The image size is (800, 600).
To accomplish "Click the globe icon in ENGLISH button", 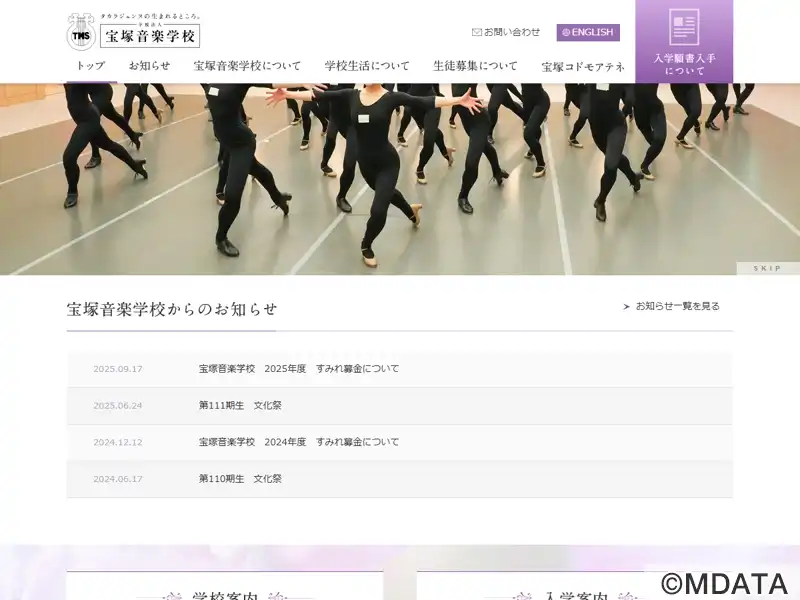I will 566,32.
